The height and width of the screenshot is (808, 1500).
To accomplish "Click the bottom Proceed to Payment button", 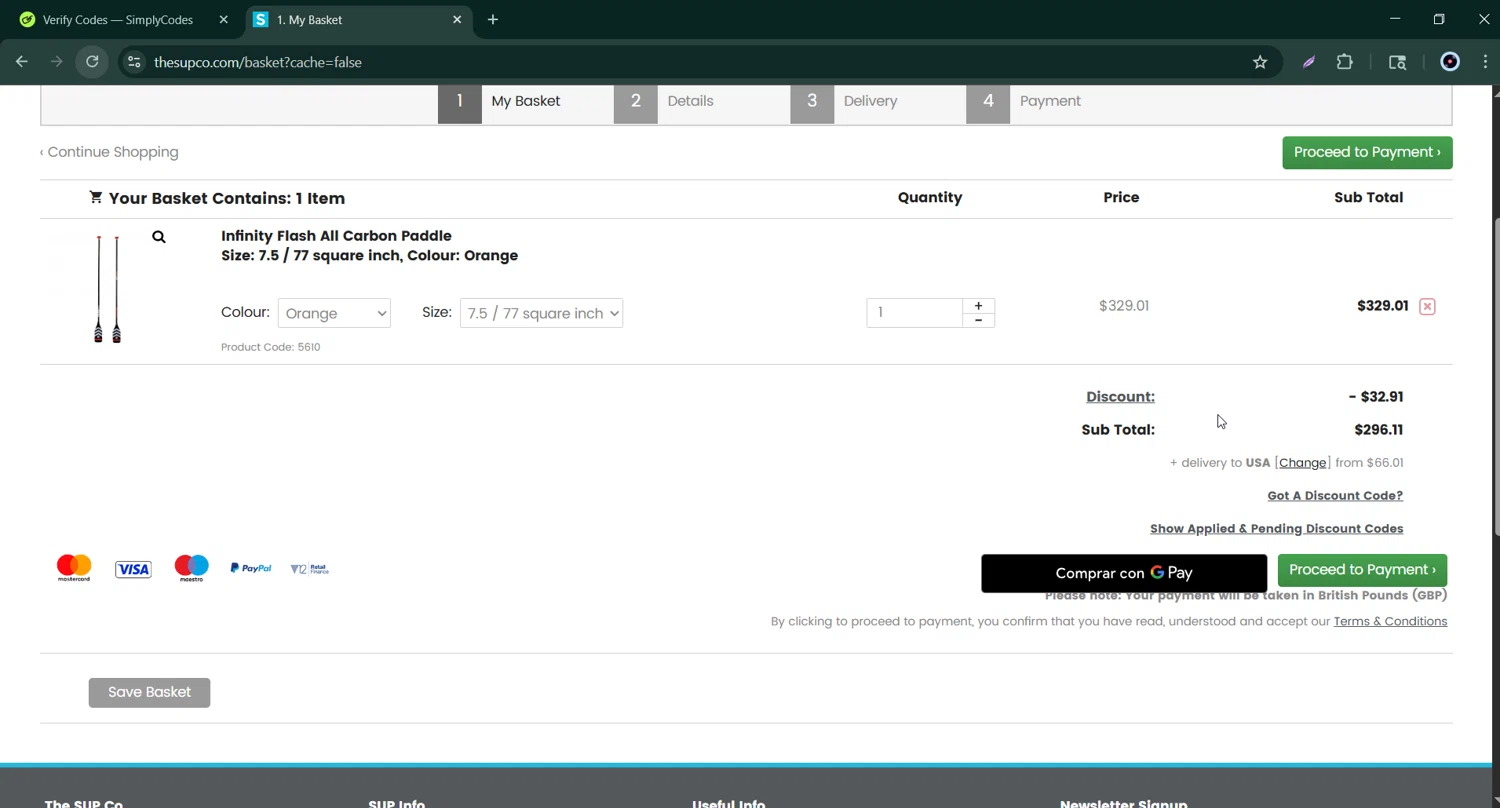I will click(1362, 570).
